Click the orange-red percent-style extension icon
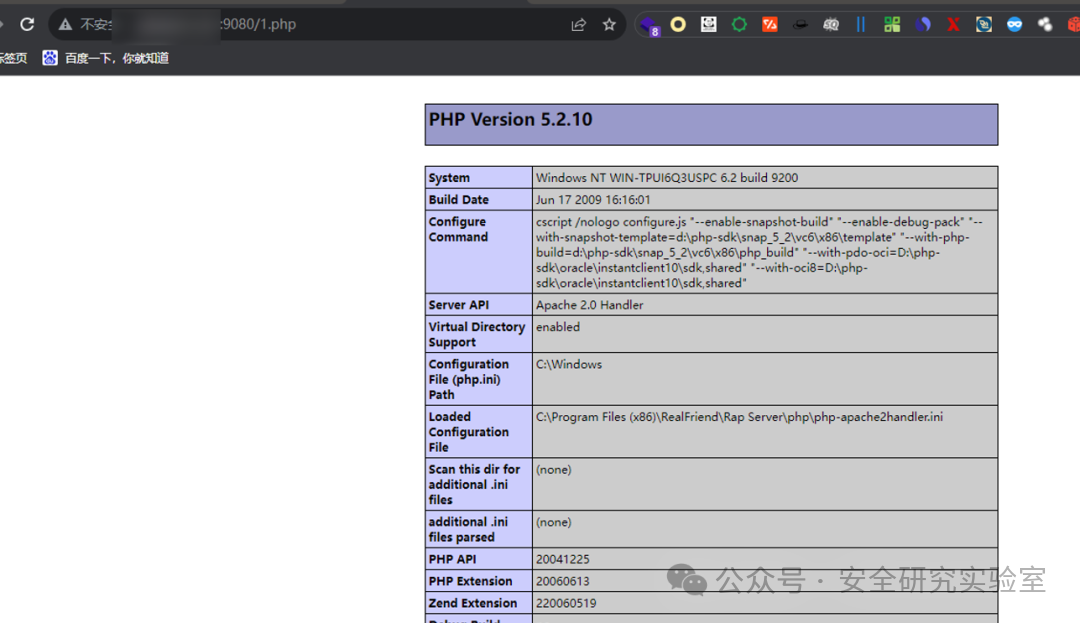This screenshot has width=1080, height=623. point(769,25)
